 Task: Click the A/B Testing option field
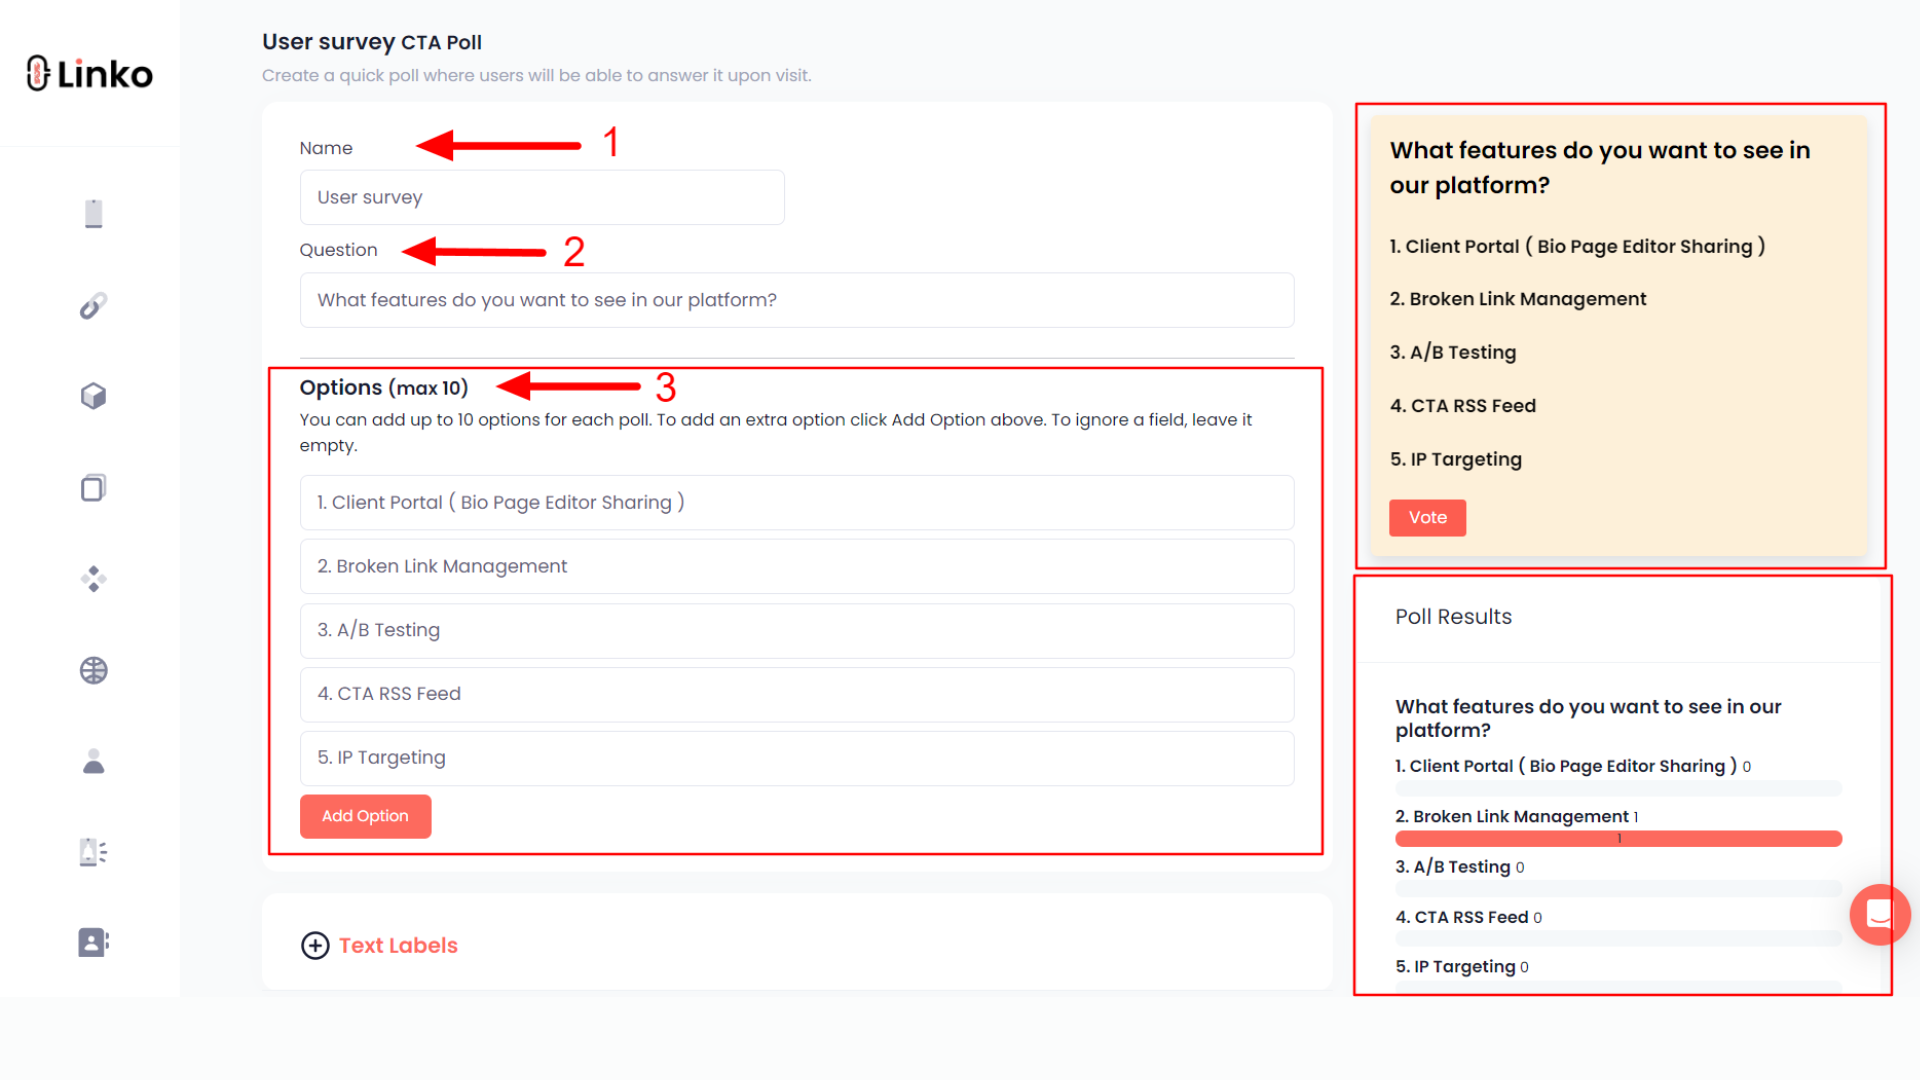796,630
